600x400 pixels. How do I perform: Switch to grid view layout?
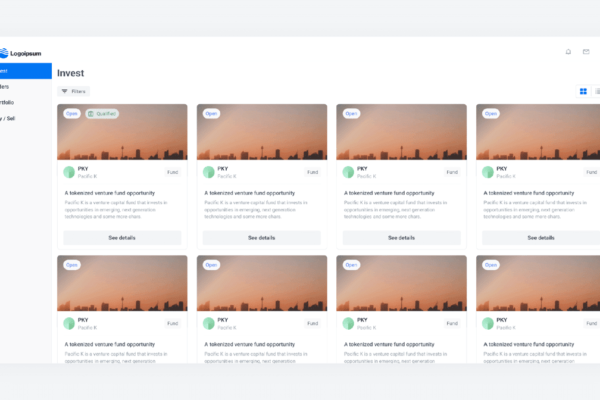(583, 91)
